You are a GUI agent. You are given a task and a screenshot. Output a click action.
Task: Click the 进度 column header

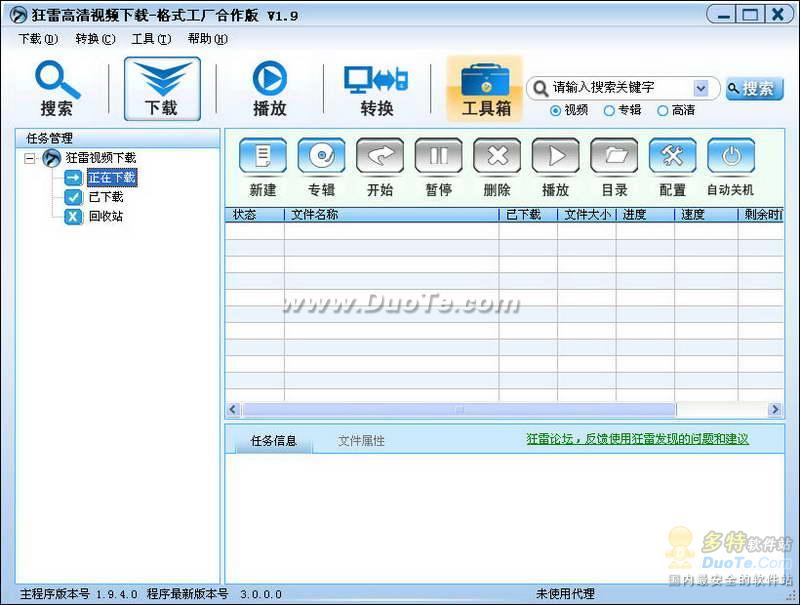(645, 215)
